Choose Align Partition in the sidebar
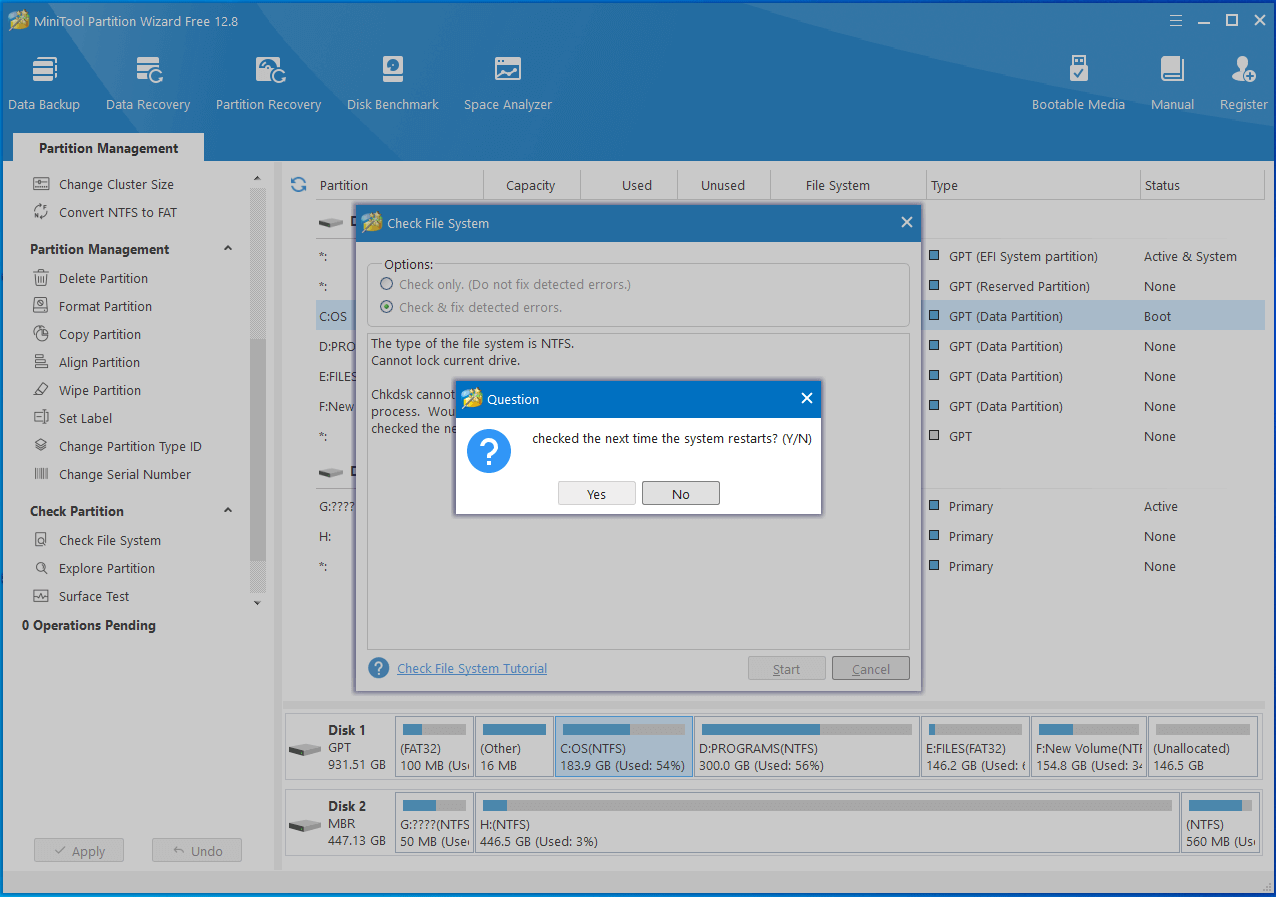1276x897 pixels. click(x=99, y=362)
